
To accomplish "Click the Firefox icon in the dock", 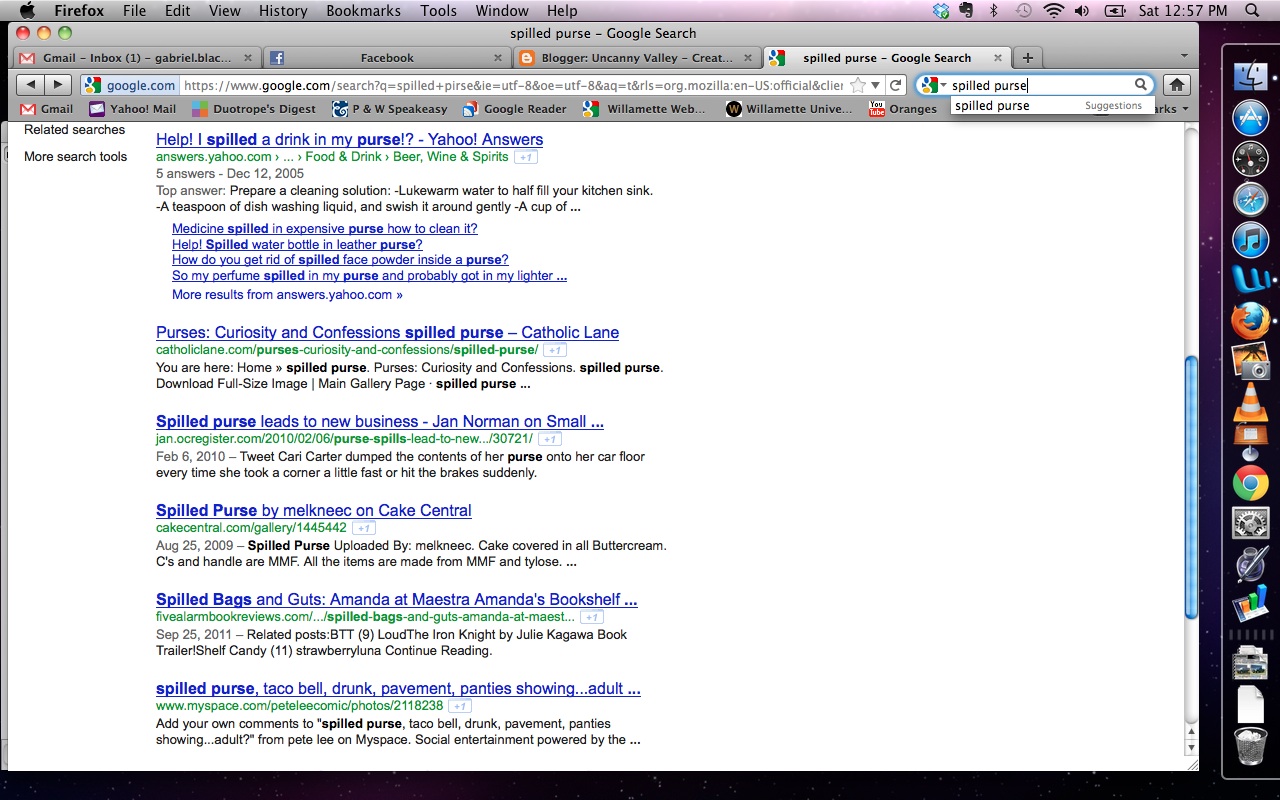I will pos(1250,321).
